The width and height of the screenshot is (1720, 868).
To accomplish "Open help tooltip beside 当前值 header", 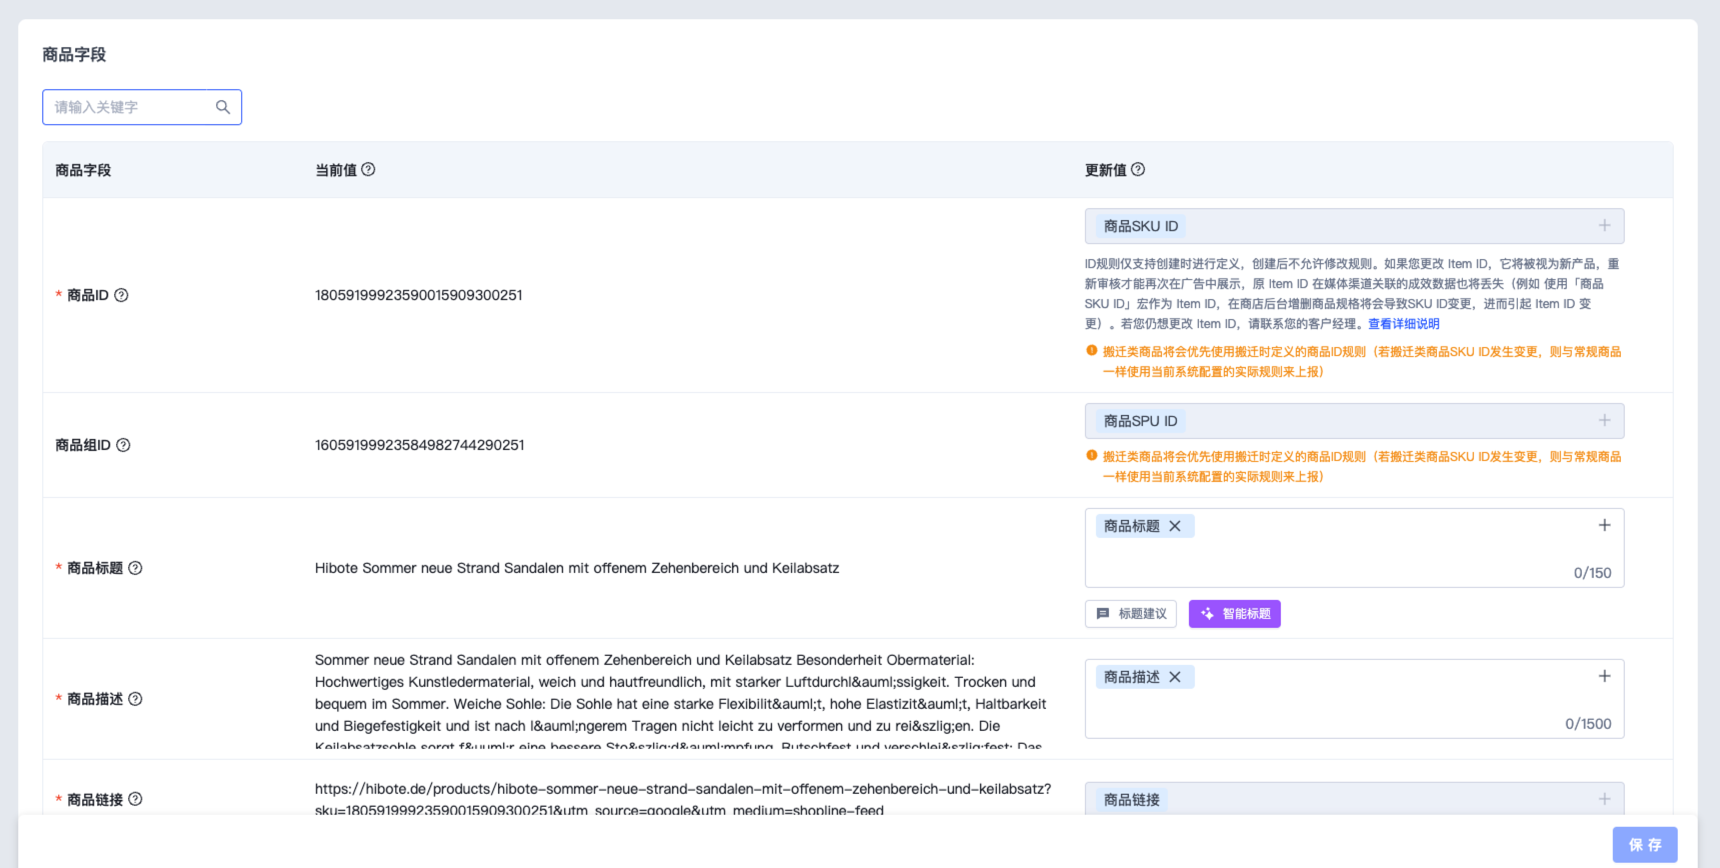I will (368, 170).
